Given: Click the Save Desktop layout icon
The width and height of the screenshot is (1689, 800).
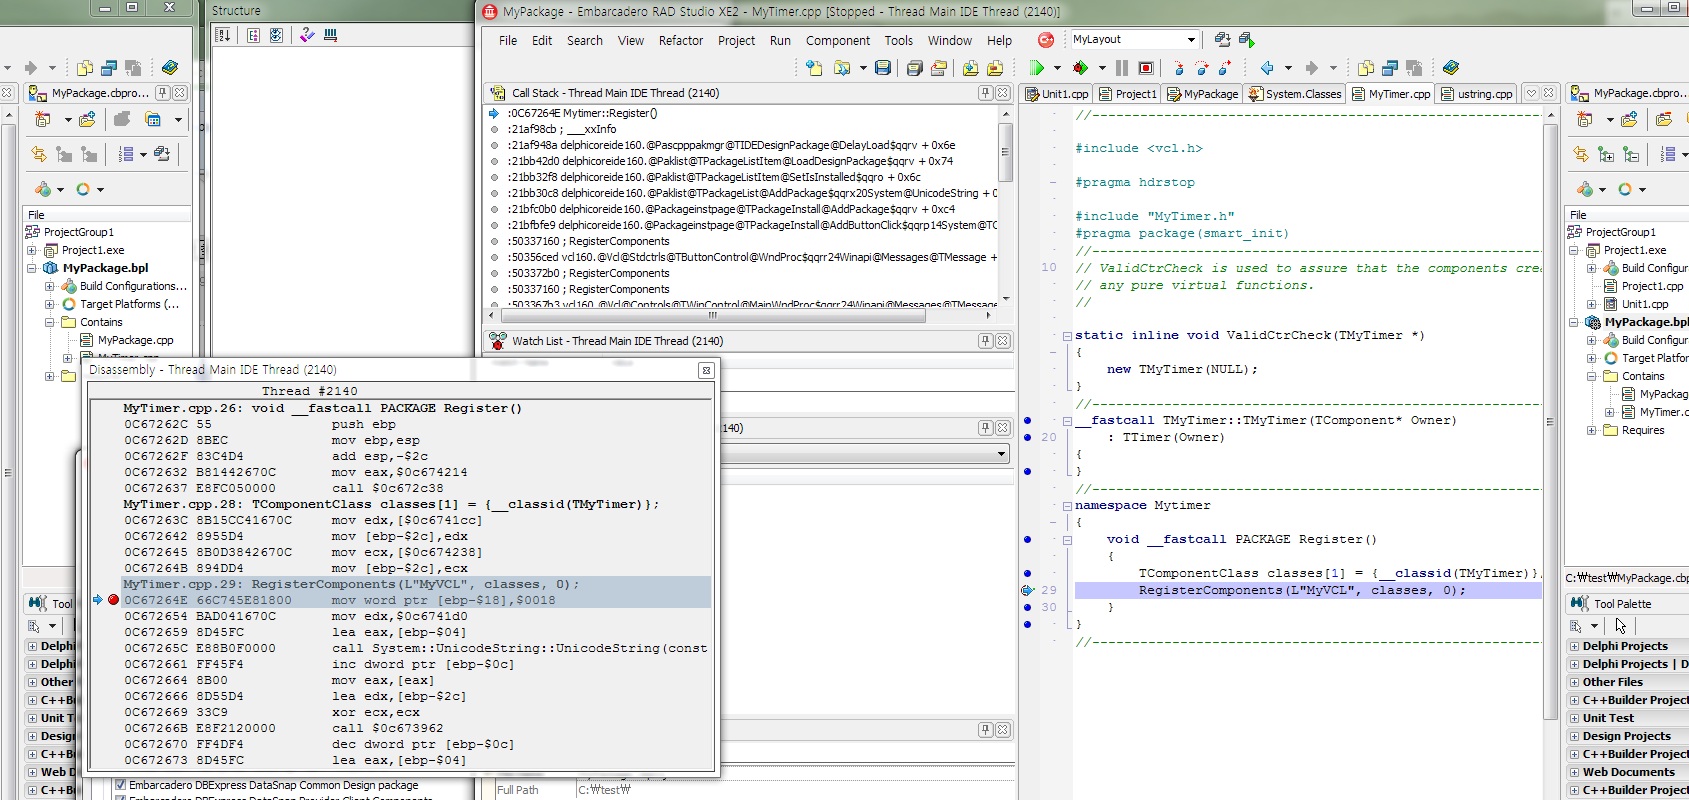Looking at the screenshot, I should (1222, 40).
